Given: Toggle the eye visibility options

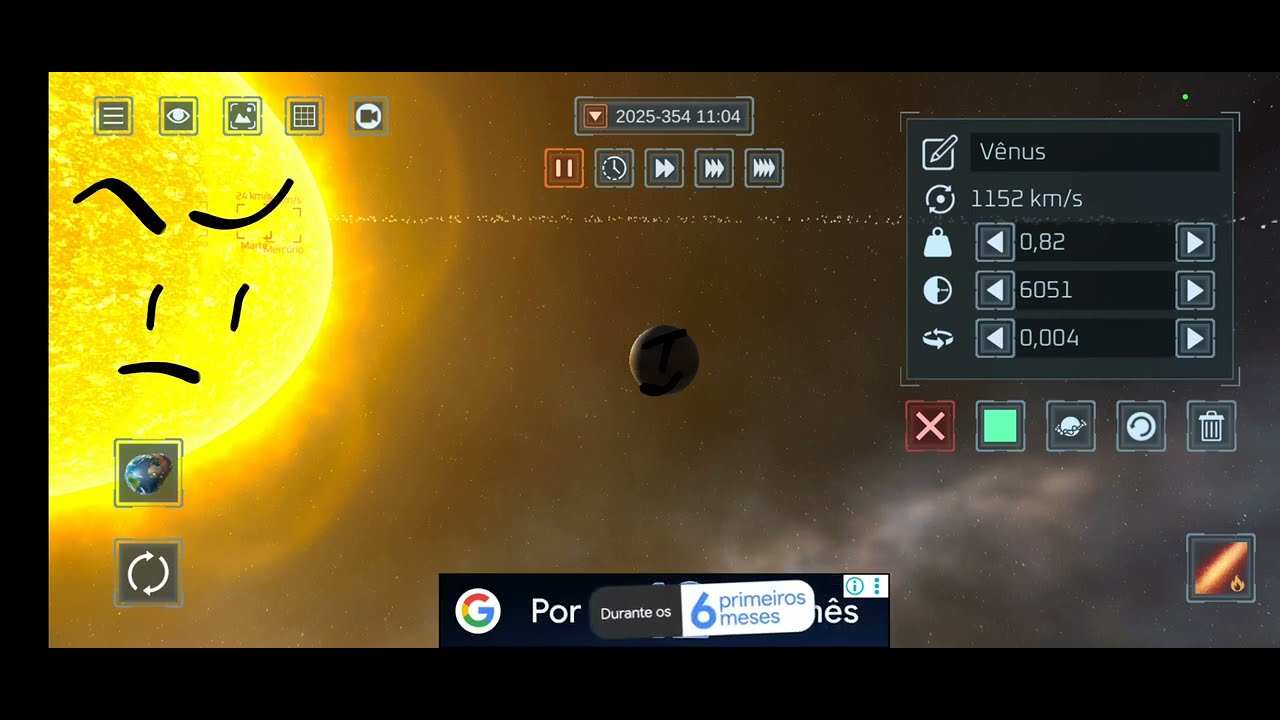Looking at the screenshot, I should [x=178, y=117].
